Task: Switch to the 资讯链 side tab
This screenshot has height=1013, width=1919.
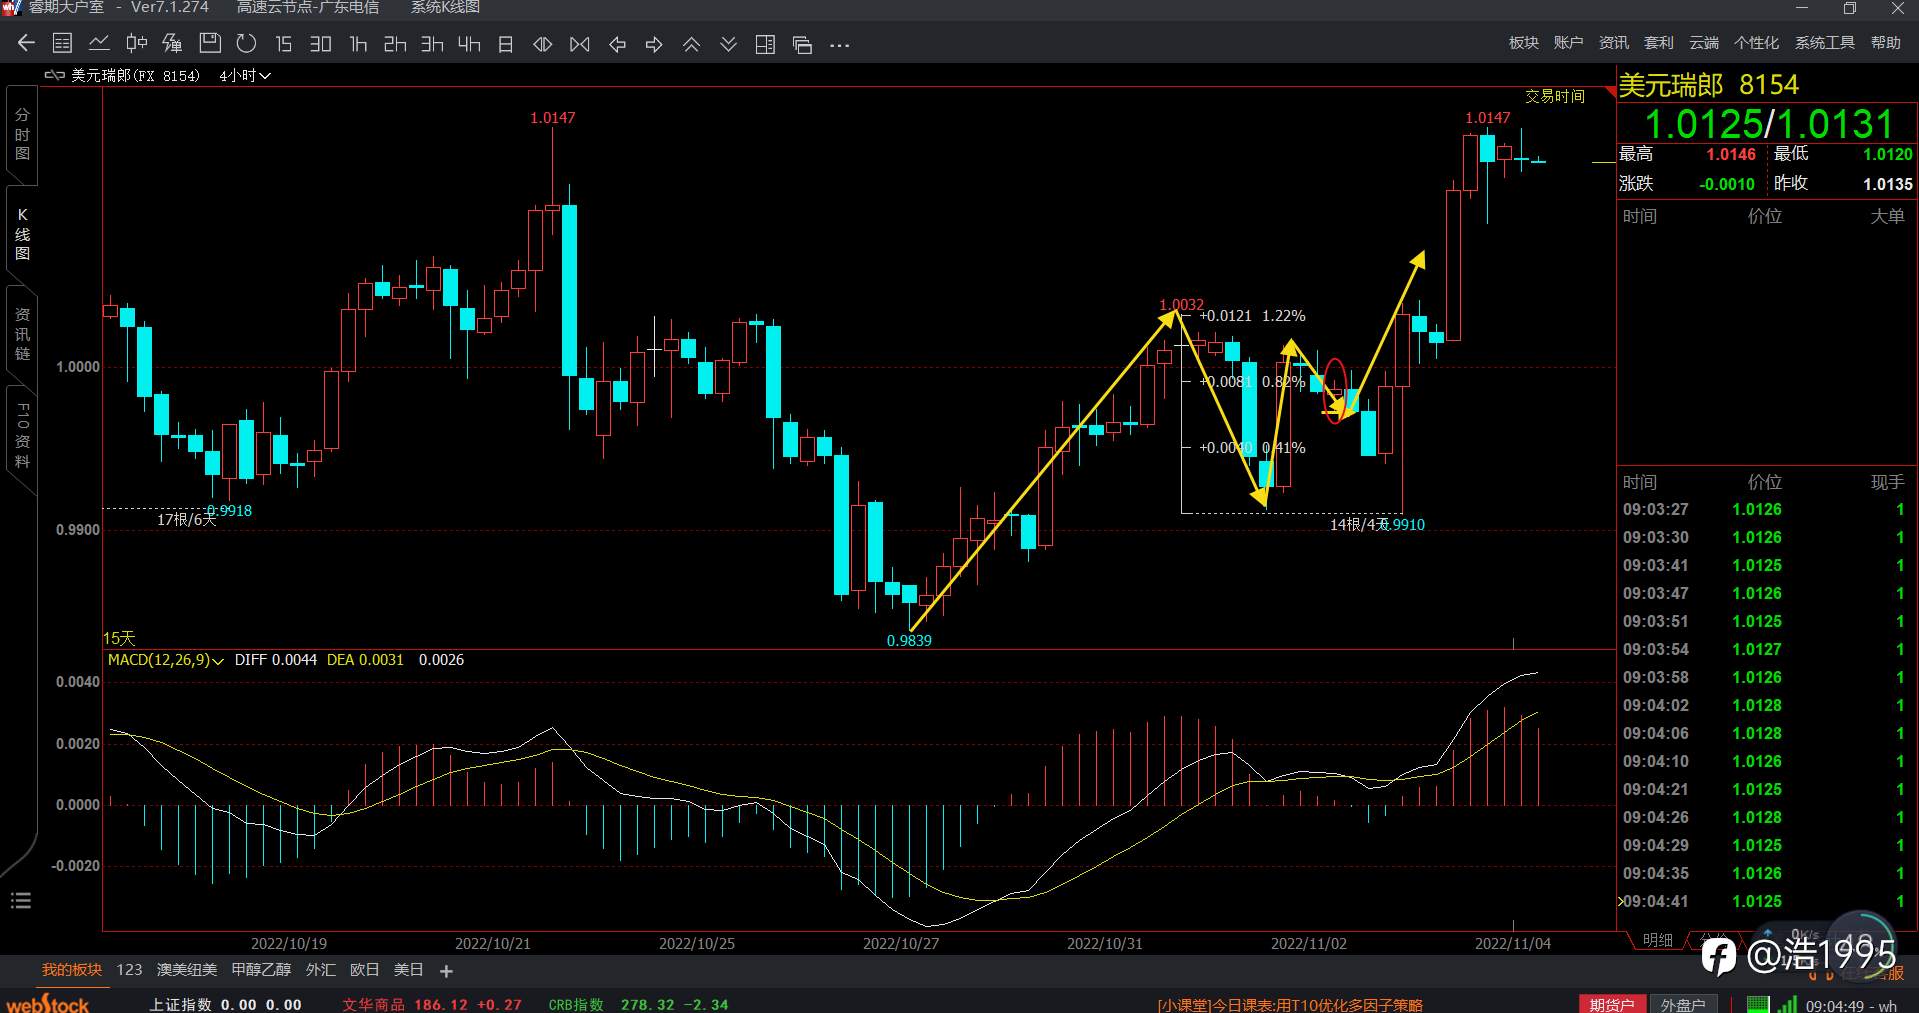Action: (22, 334)
